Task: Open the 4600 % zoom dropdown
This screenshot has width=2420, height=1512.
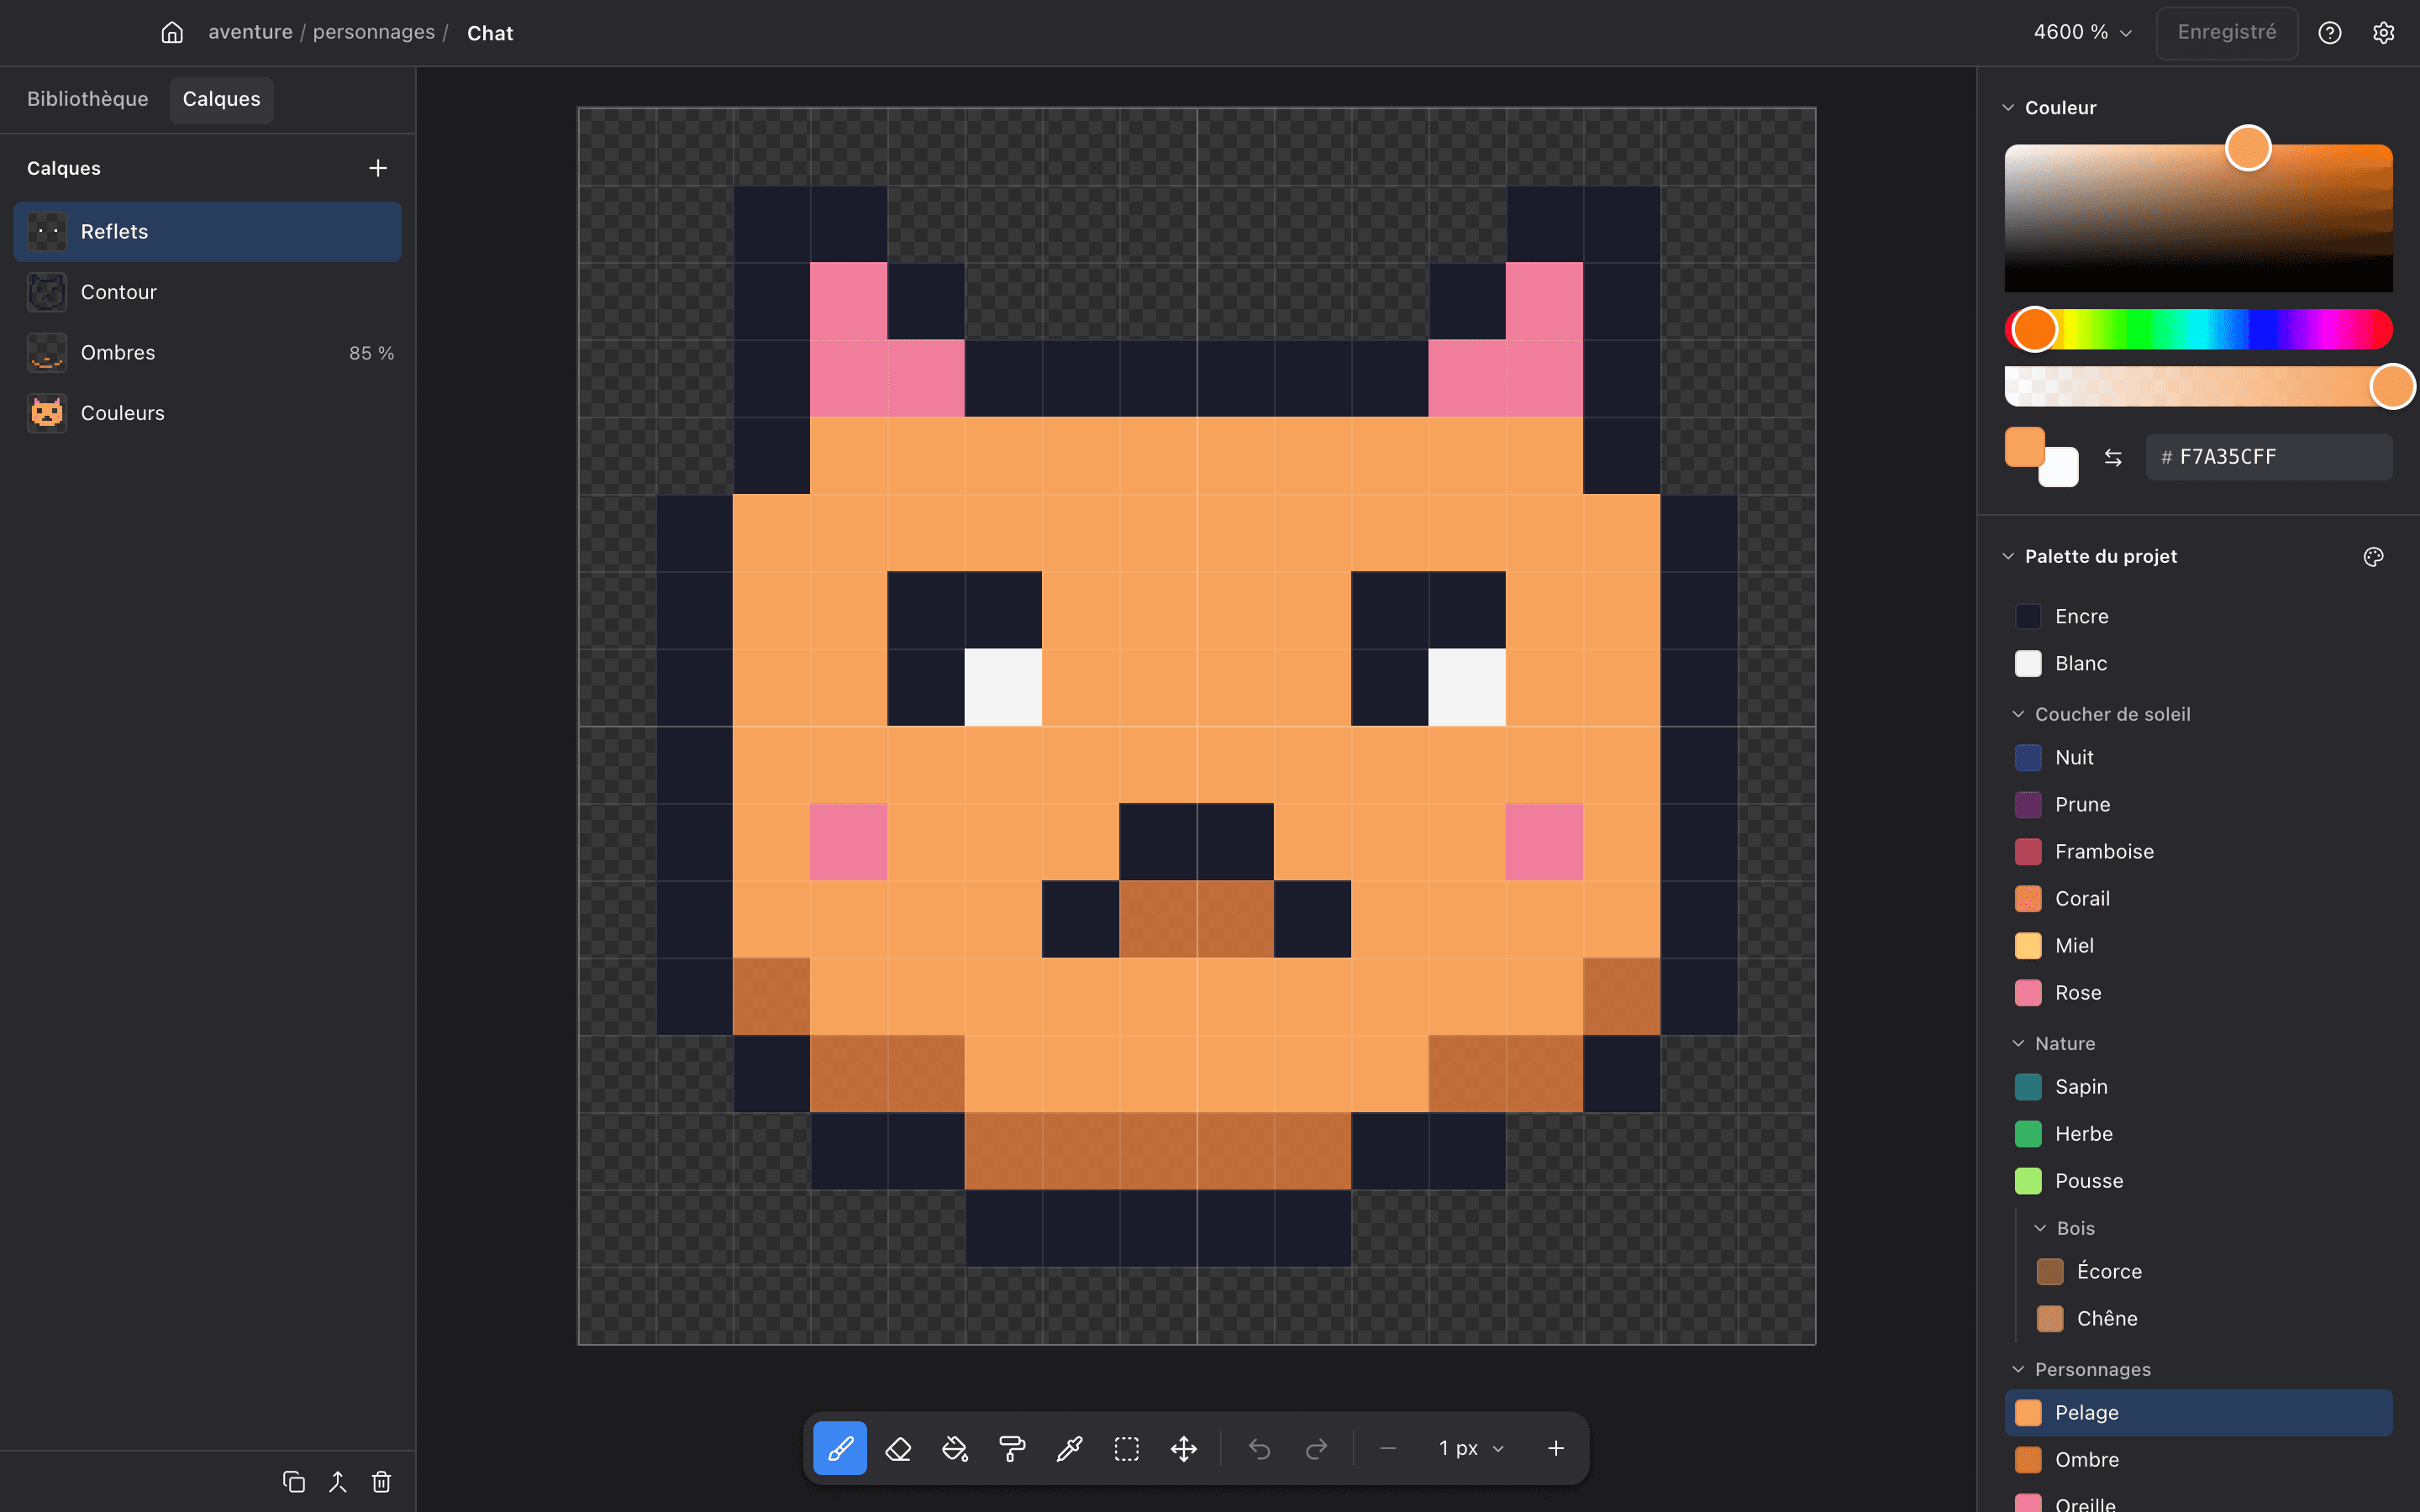Action: [x=2083, y=32]
